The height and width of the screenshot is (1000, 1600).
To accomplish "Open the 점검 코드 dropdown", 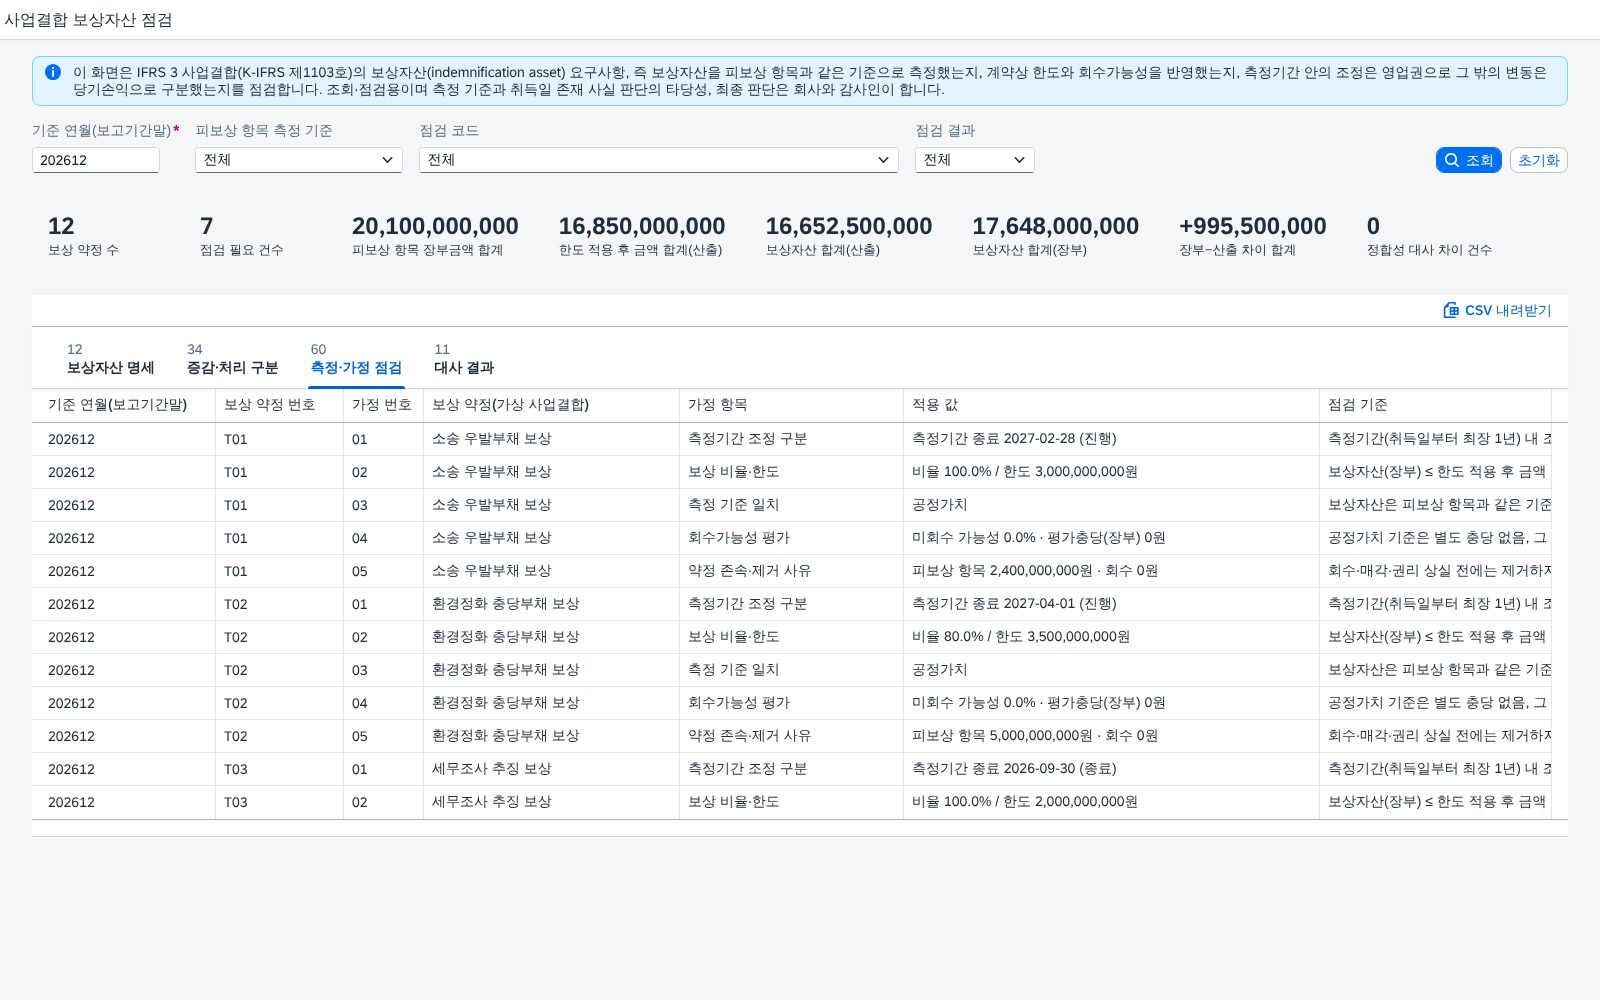I will [659, 160].
